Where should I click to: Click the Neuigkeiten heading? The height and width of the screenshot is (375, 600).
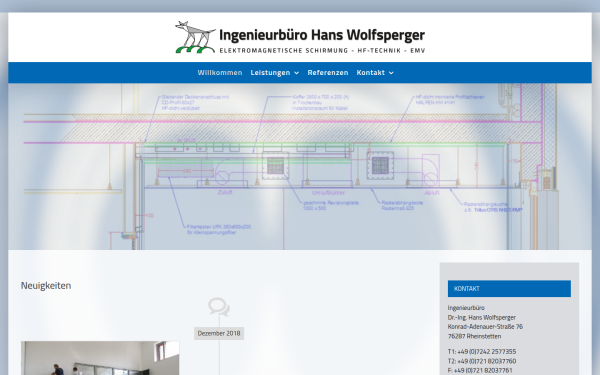tap(46, 285)
